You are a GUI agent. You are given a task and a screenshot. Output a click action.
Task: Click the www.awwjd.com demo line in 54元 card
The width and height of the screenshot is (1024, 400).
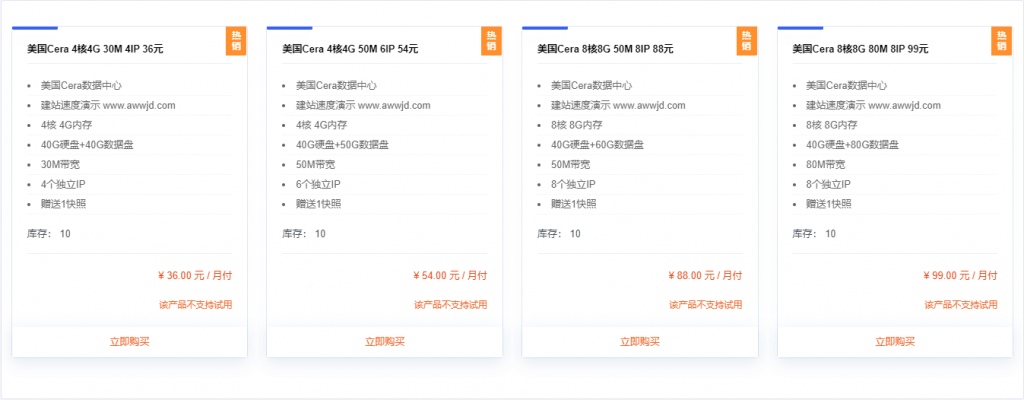coord(363,105)
